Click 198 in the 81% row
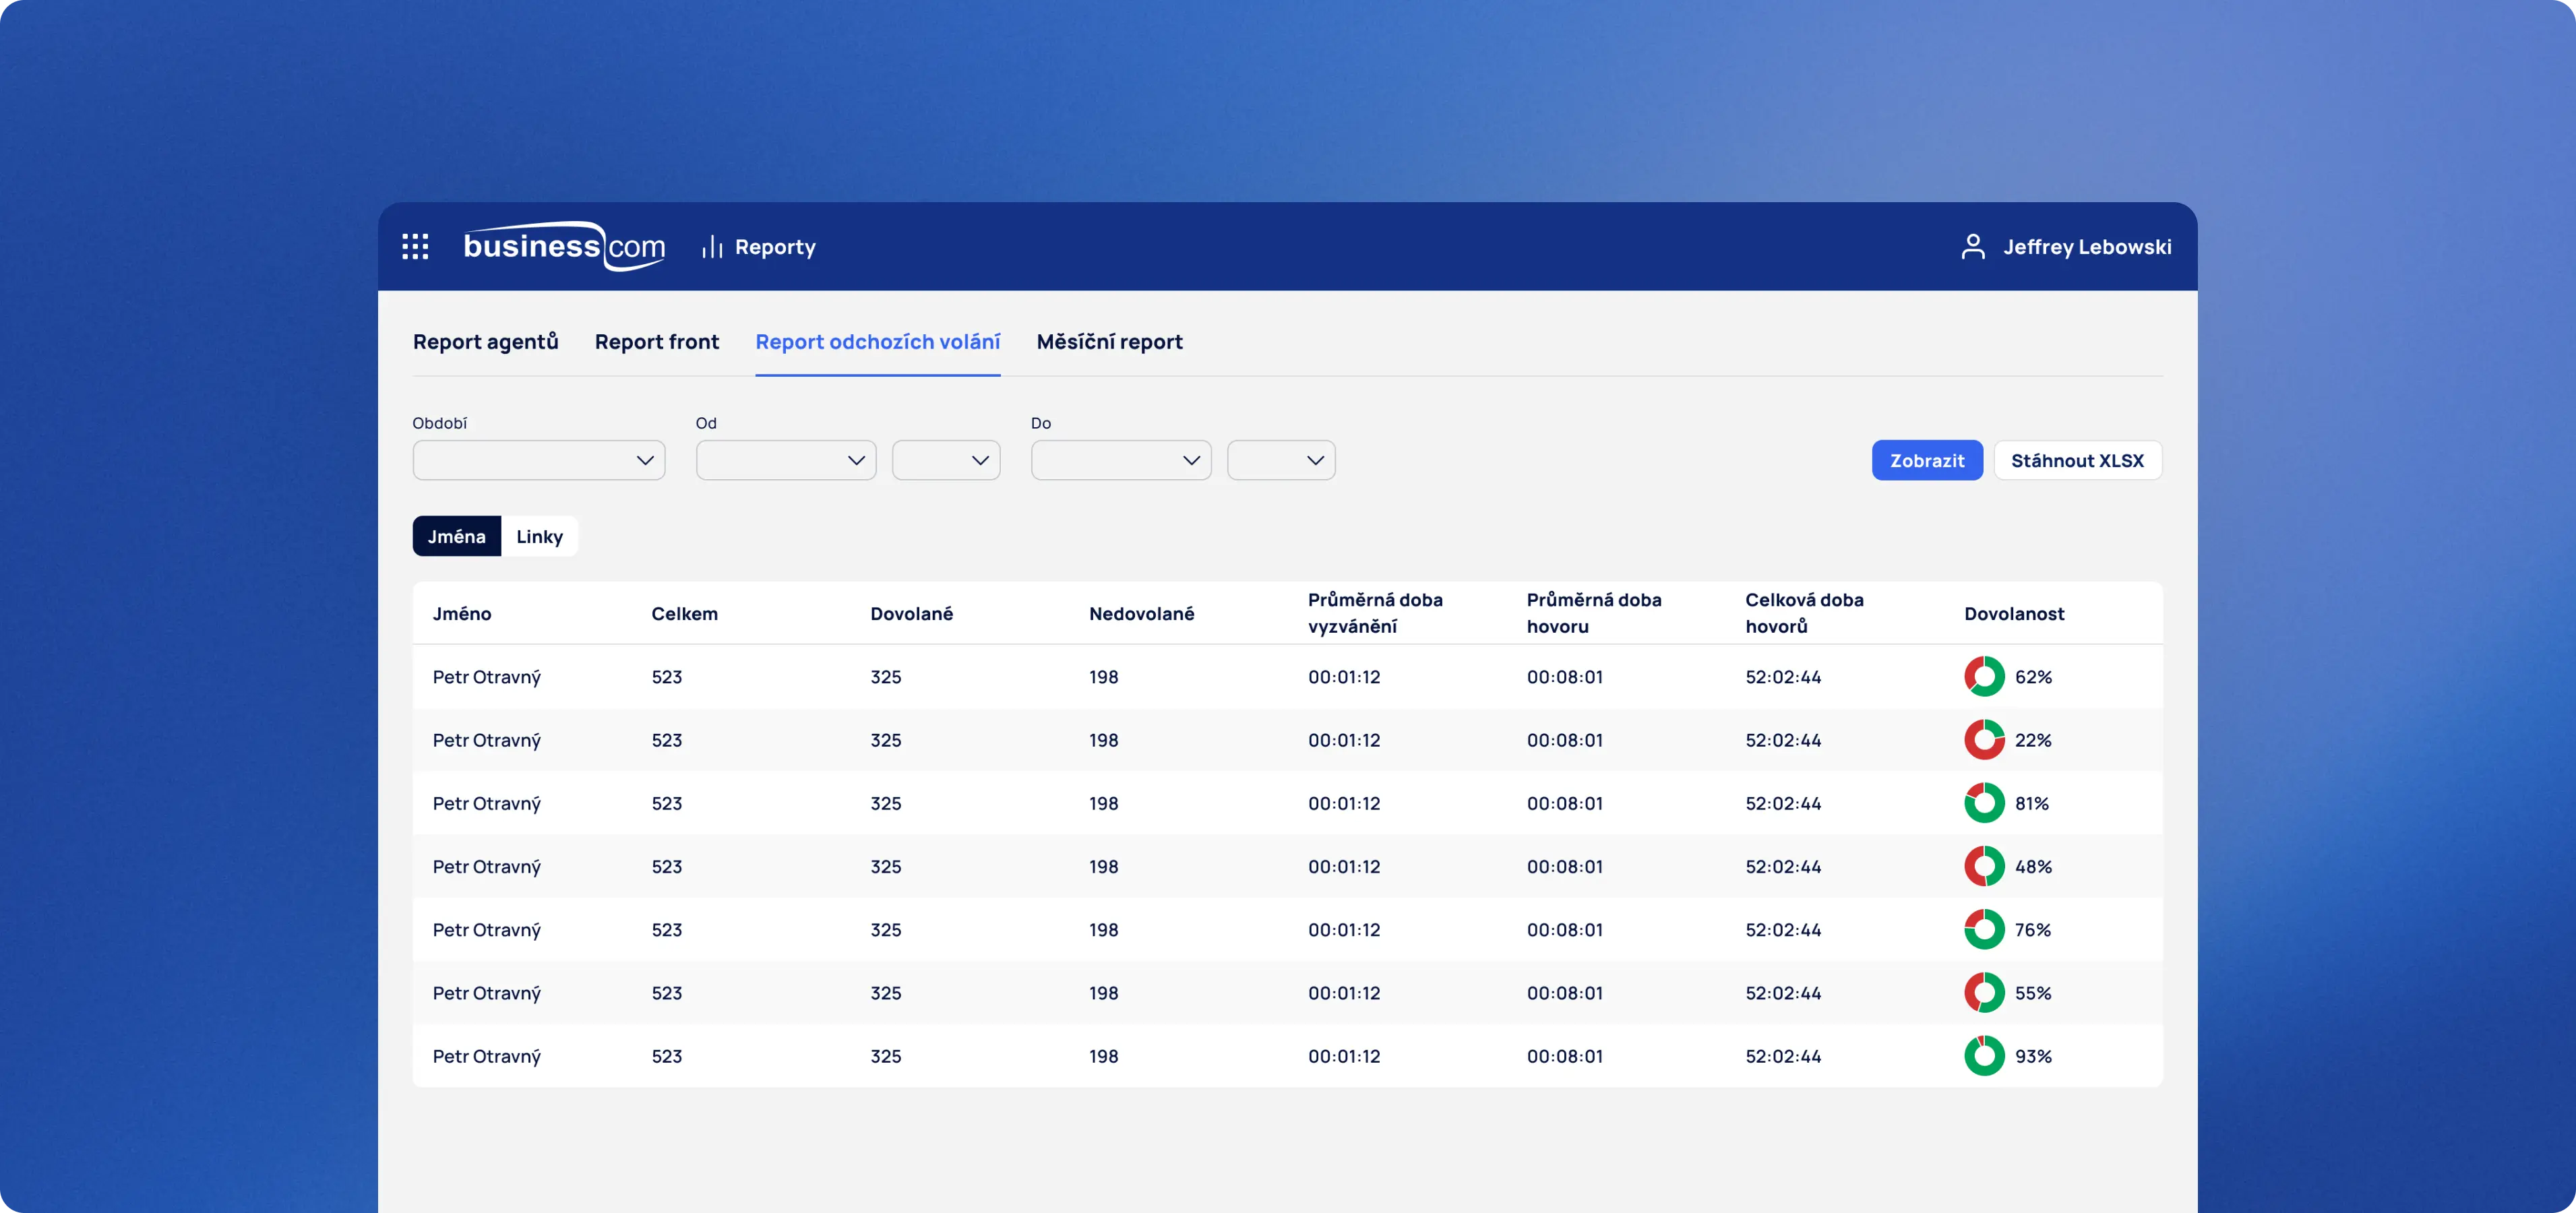 click(1104, 803)
